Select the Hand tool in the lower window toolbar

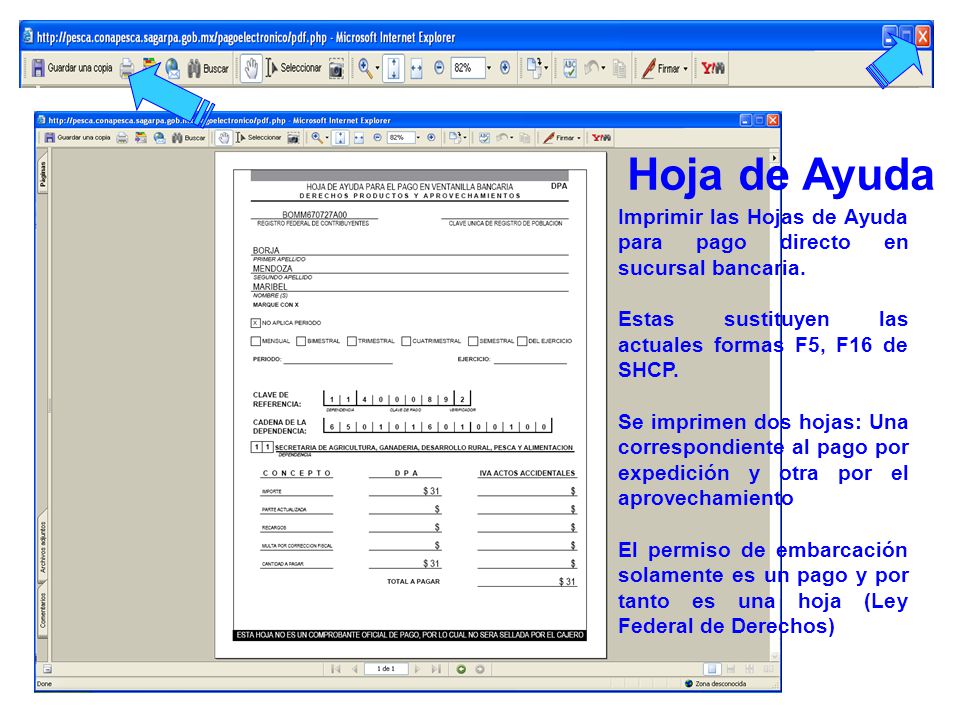pyautogui.click(x=224, y=138)
